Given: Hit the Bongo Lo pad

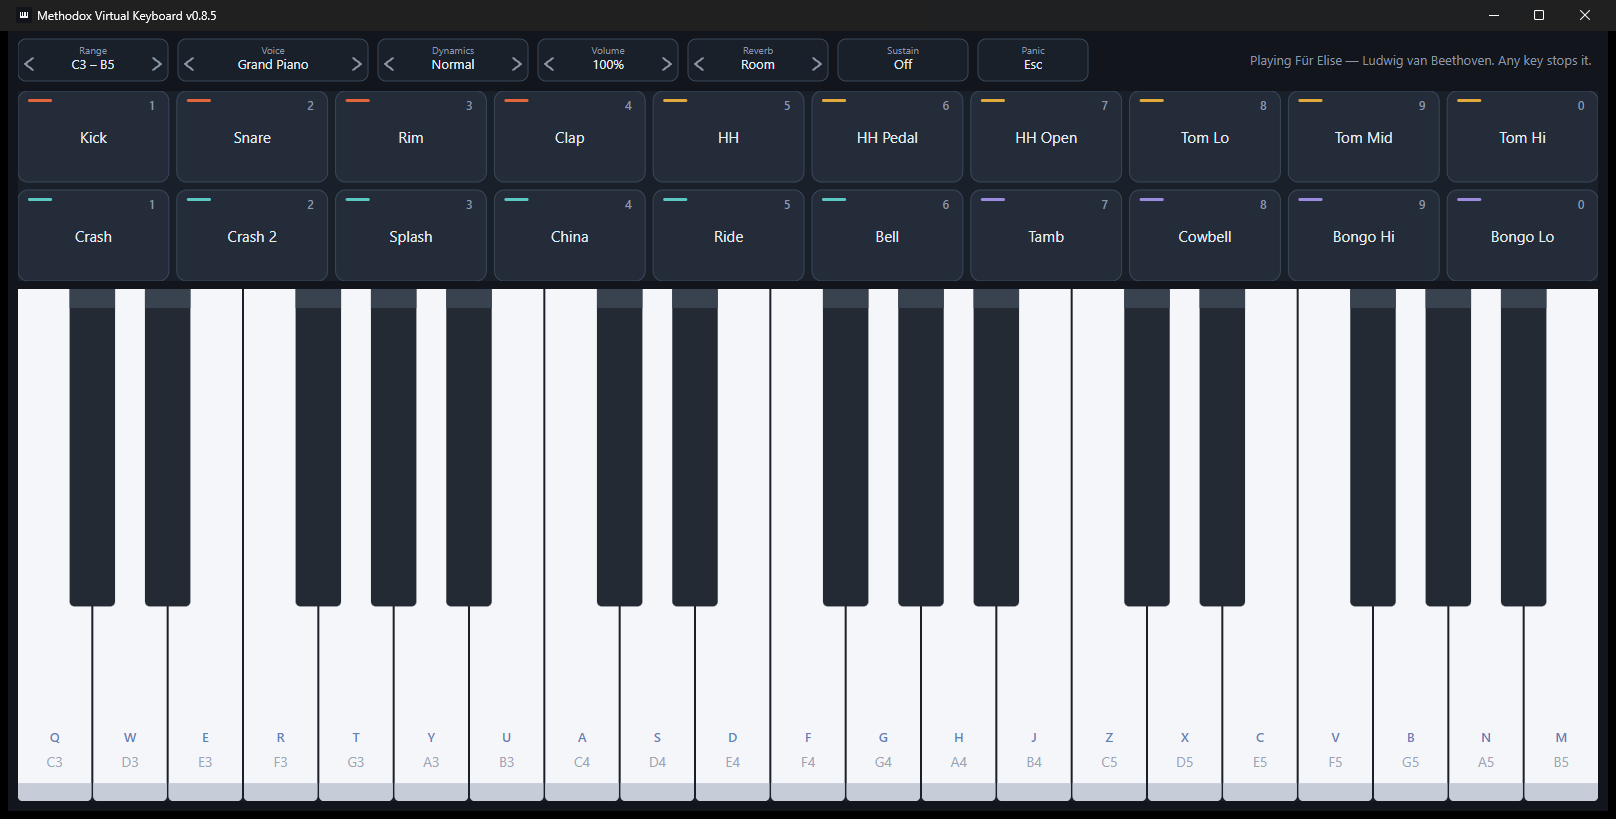Looking at the screenshot, I should click(1522, 236).
